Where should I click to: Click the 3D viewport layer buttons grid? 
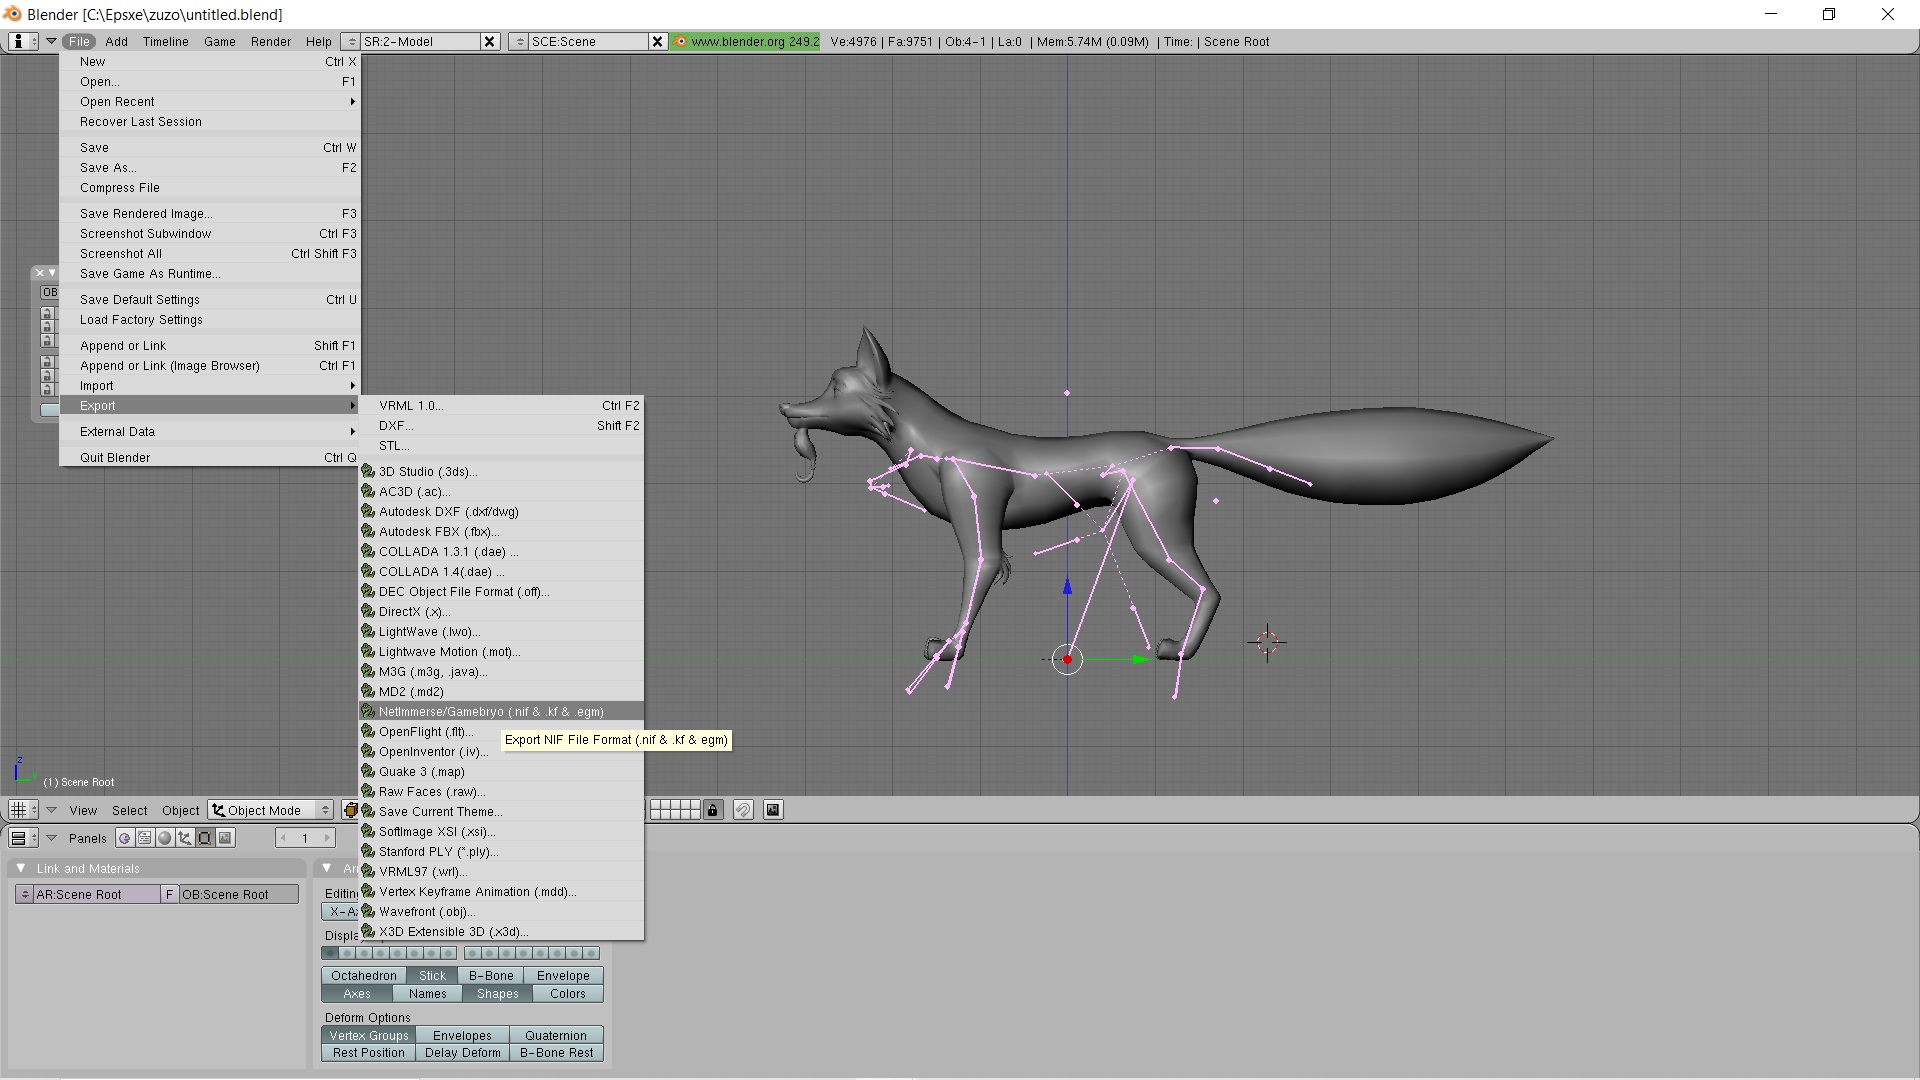[x=675, y=810]
